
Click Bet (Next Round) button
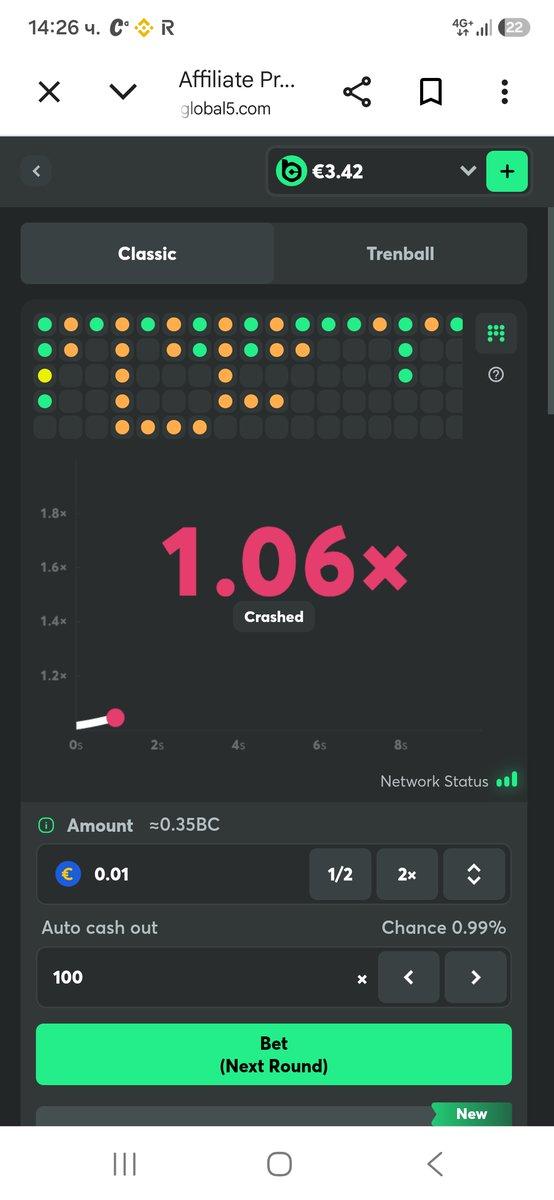pyautogui.click(x=274, y=1054)
